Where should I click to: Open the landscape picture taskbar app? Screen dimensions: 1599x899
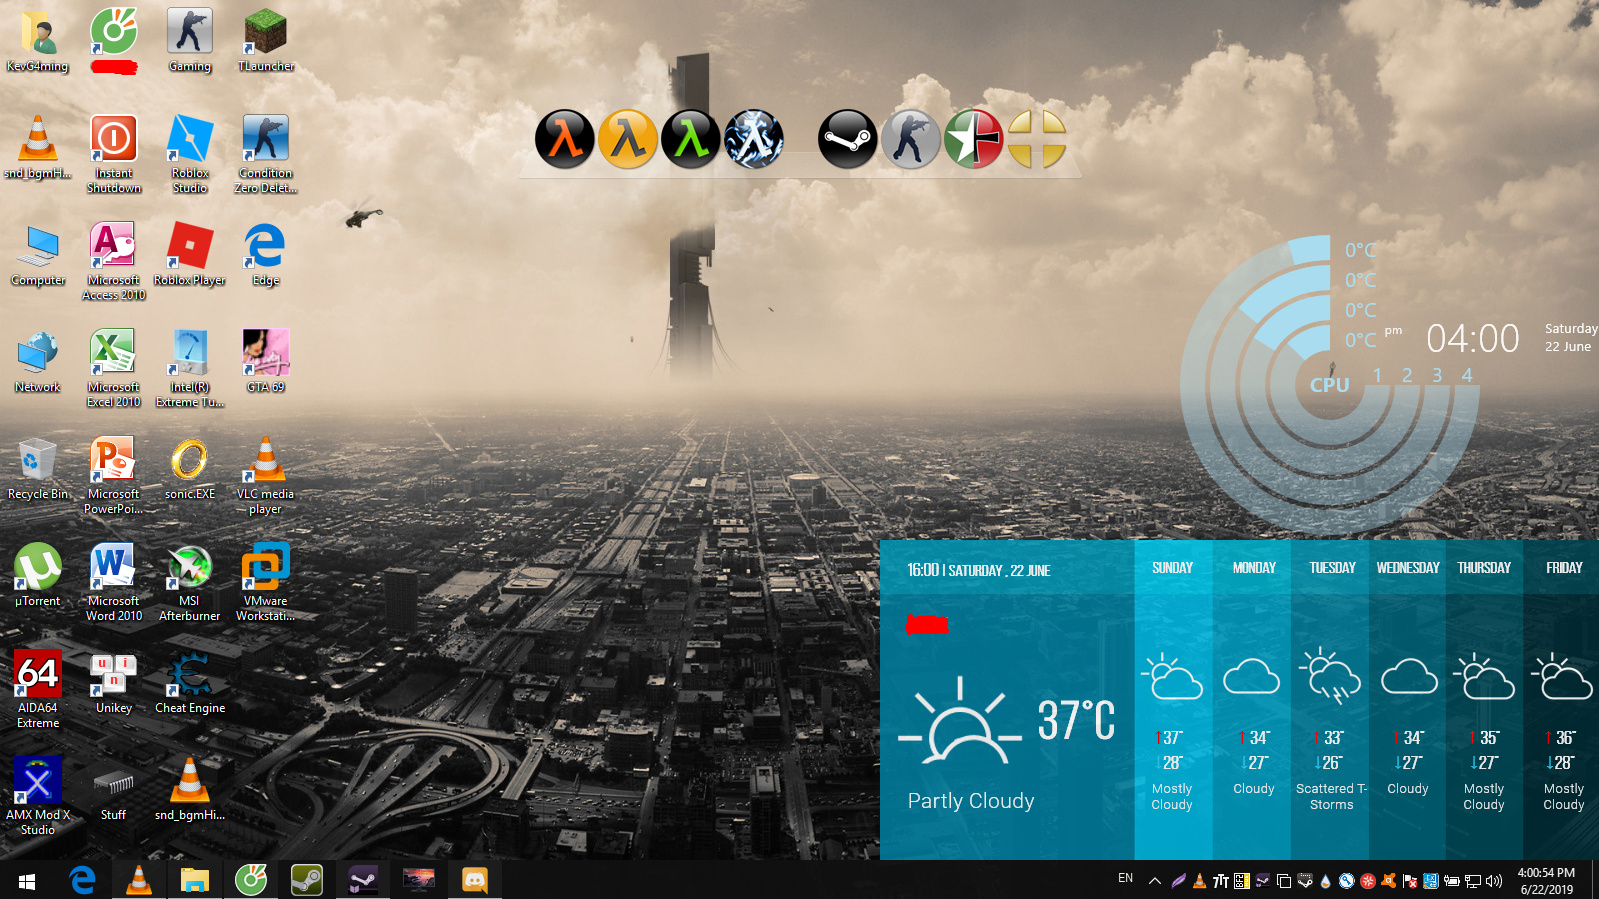419,880
